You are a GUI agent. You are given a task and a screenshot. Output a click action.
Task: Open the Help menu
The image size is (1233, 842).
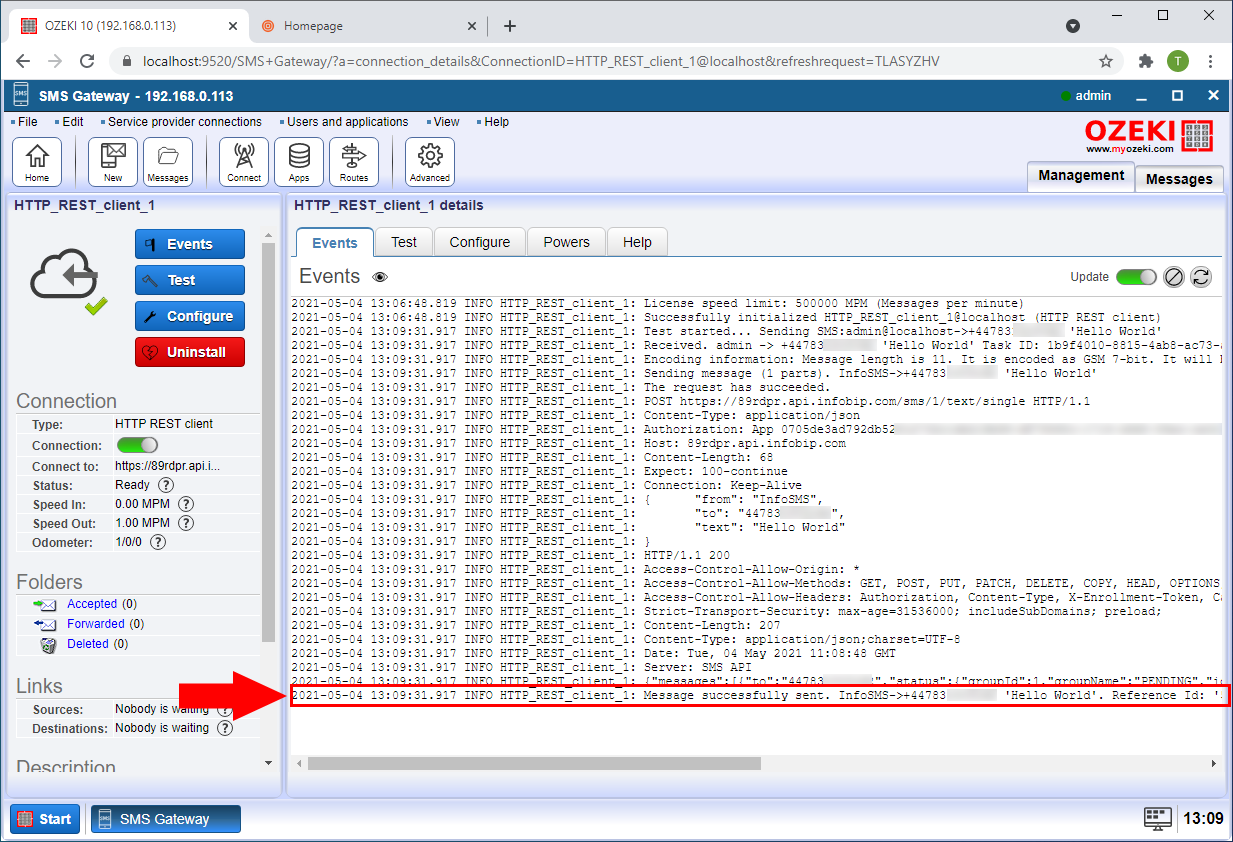coord(496,122)
